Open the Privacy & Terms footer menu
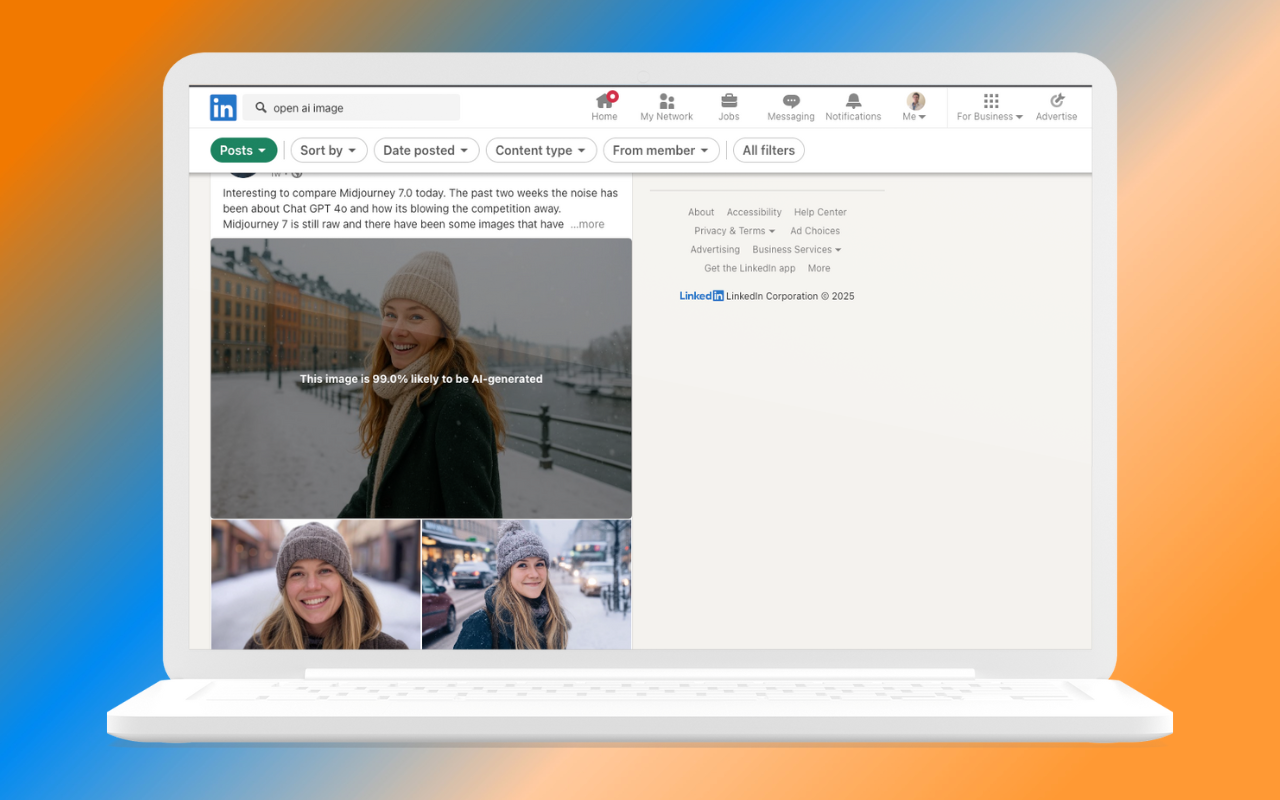 coord(734,230)
